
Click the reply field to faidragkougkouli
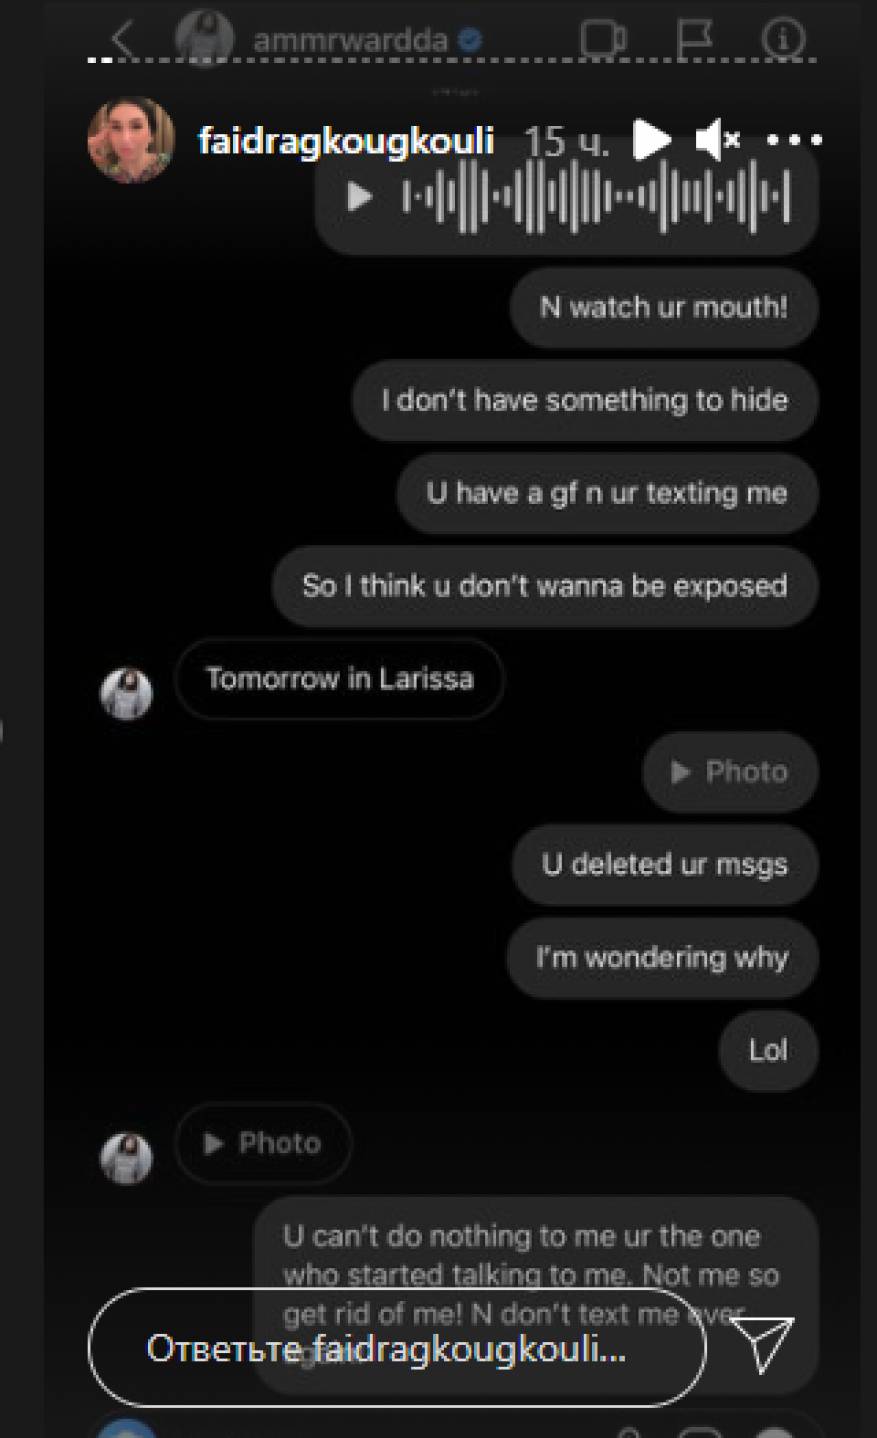pyautogui.click(x=397, y=1347)
